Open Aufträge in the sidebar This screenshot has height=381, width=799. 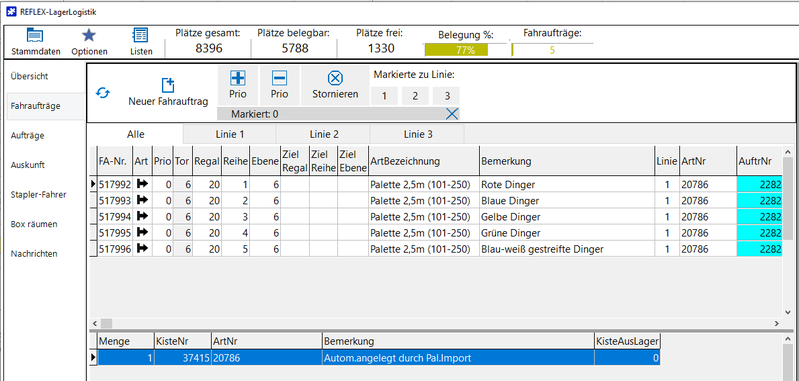click(x=28, y=135)
